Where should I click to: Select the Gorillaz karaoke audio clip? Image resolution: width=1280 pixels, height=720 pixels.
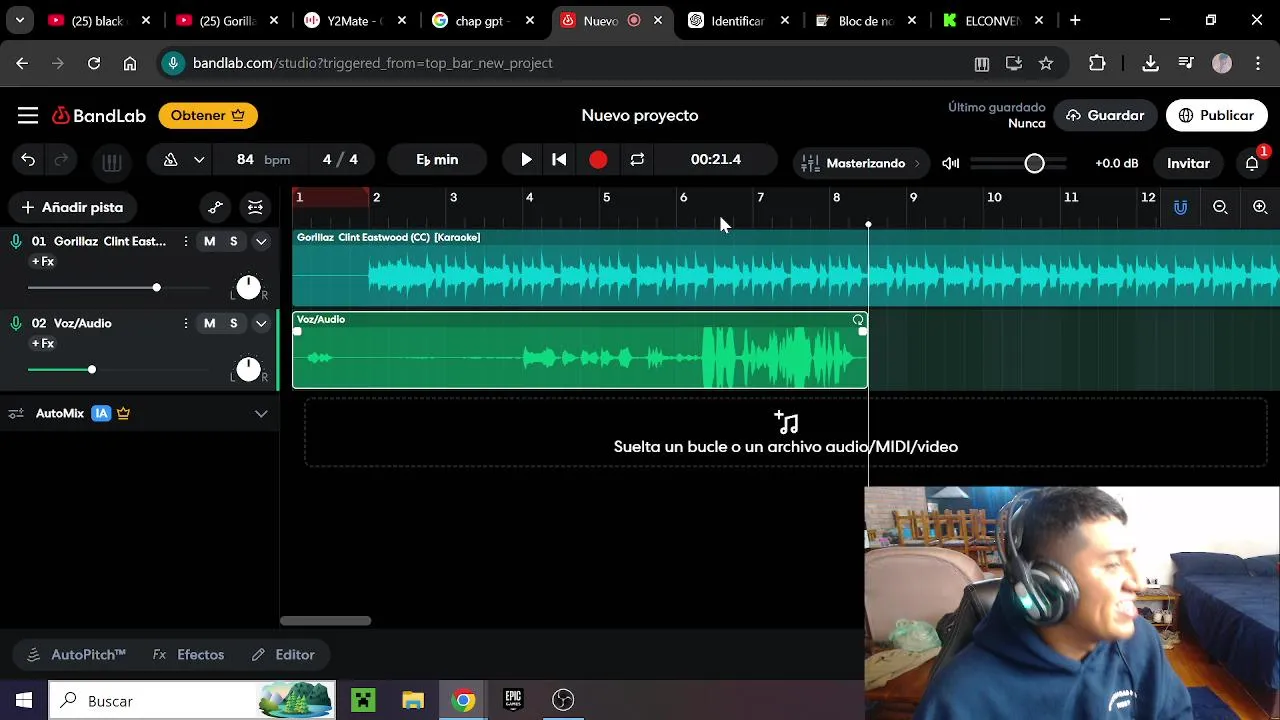click(786, 268)
